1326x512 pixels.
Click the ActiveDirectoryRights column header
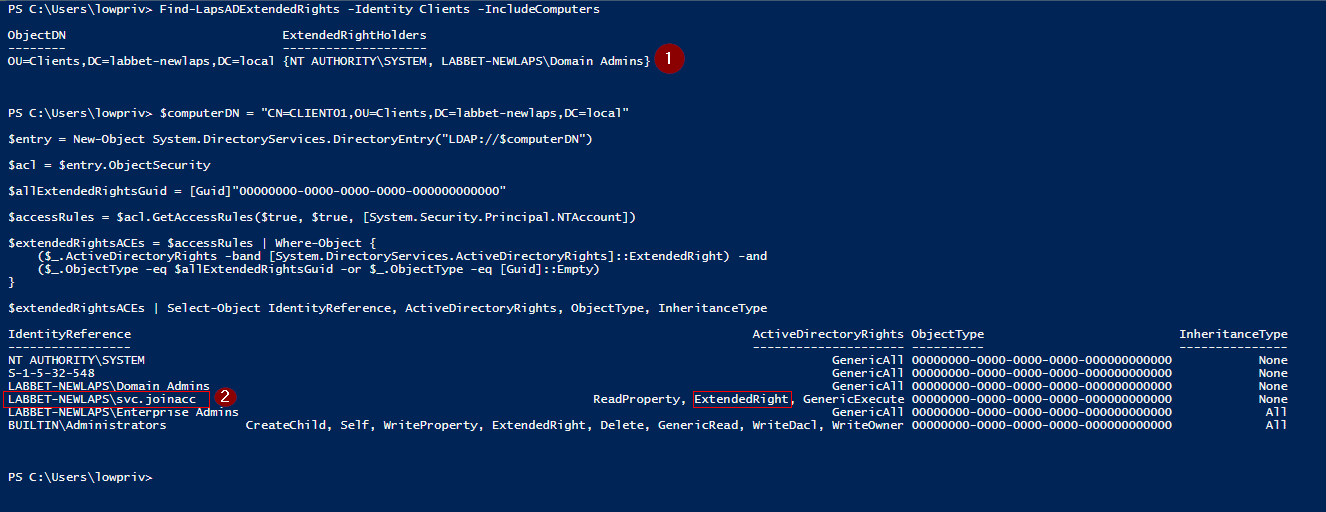[828, 334]
